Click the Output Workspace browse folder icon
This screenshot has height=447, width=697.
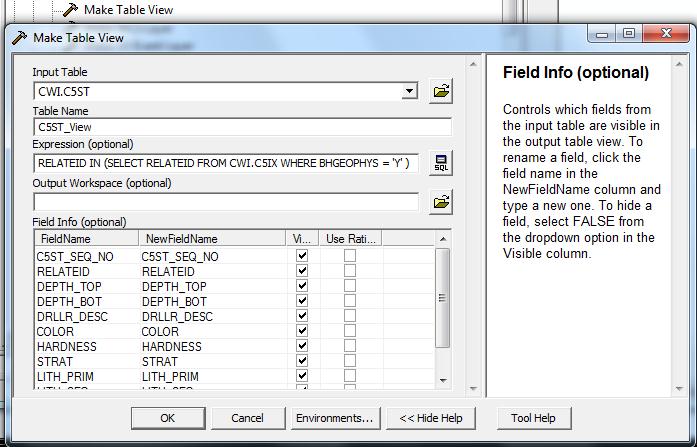[x=441, y=201]
